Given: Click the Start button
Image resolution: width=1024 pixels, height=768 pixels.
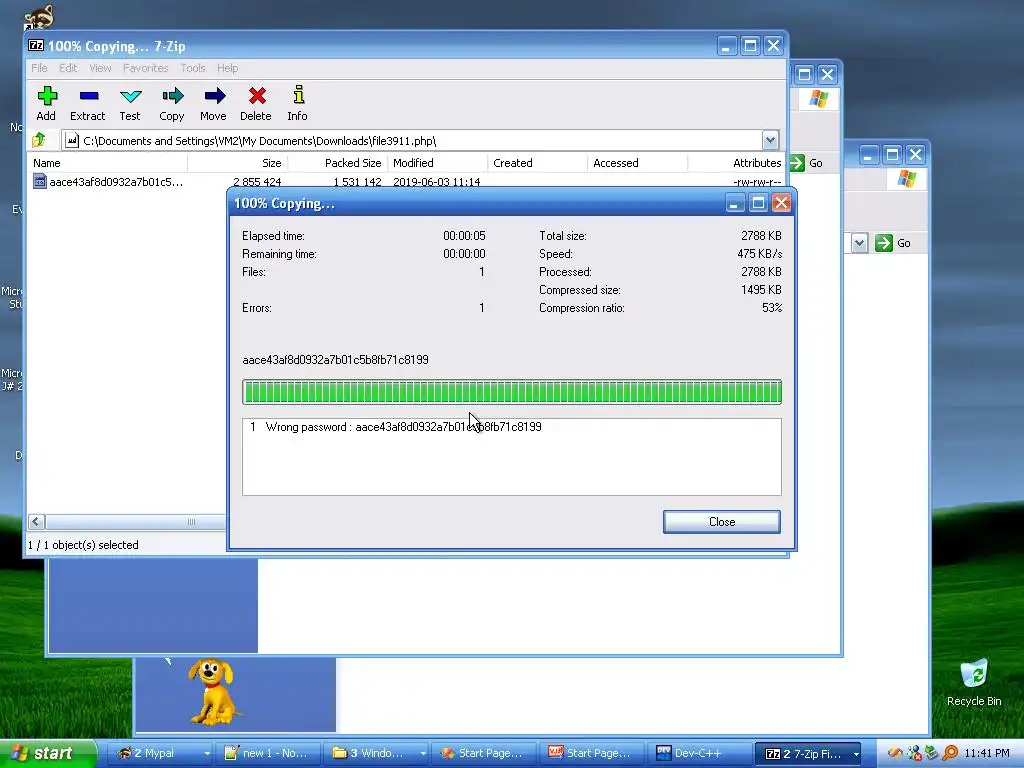Looking at the screenshot, I should 47,753.
